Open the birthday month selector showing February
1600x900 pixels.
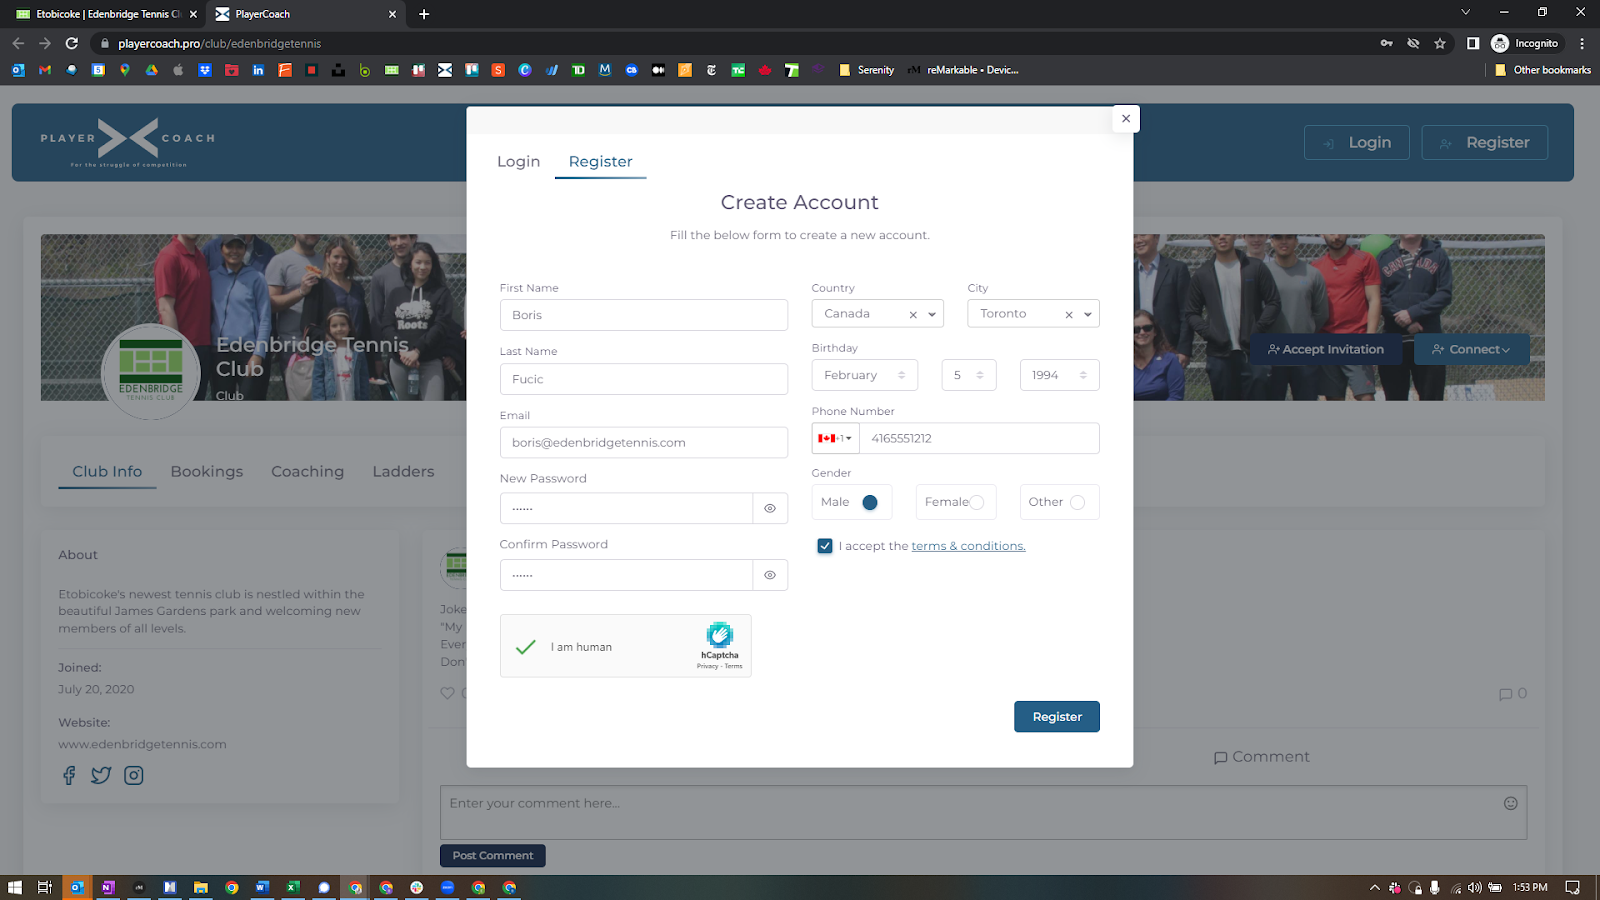[865, 375]
